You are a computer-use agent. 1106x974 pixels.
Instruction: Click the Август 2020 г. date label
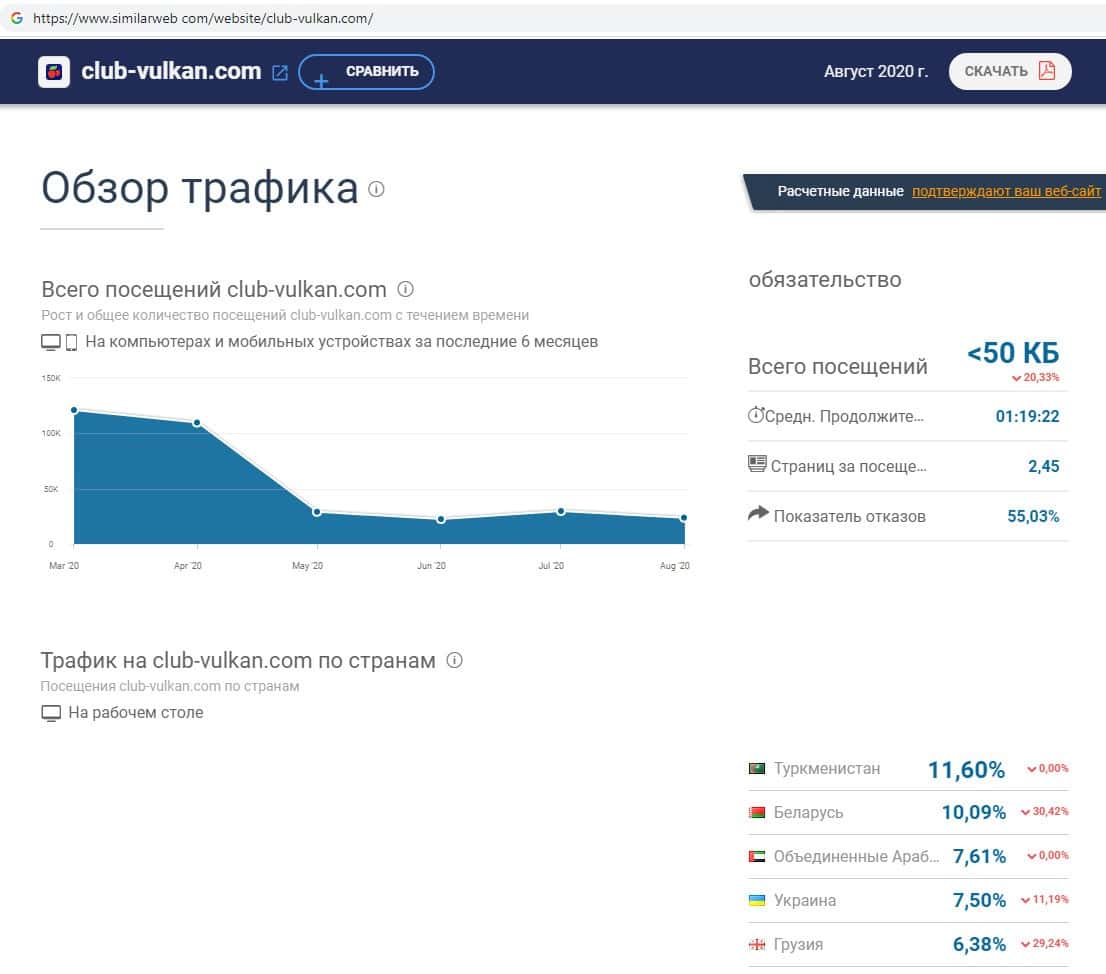(x=875, y=72)
